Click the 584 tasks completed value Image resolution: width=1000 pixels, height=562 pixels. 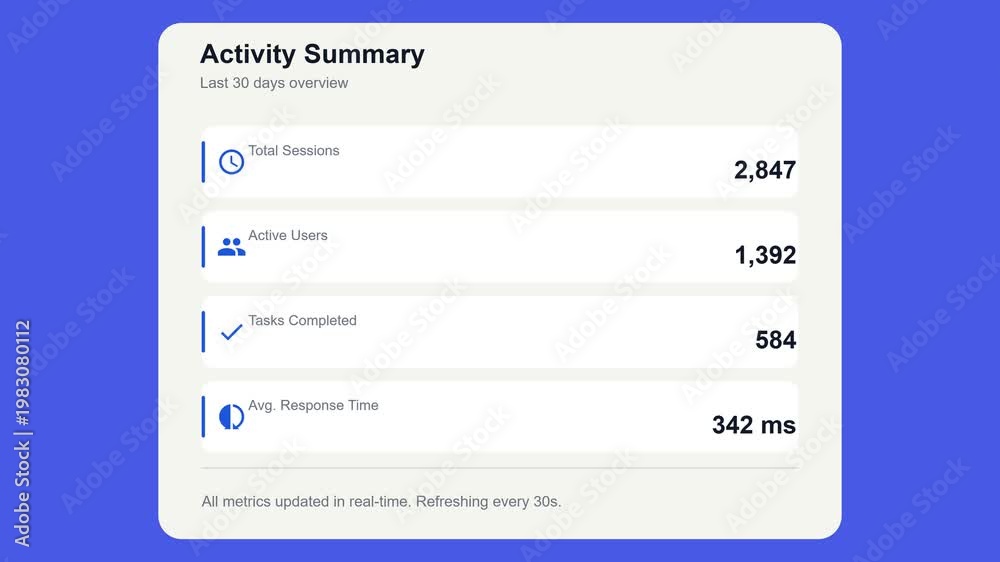[776, 340]
